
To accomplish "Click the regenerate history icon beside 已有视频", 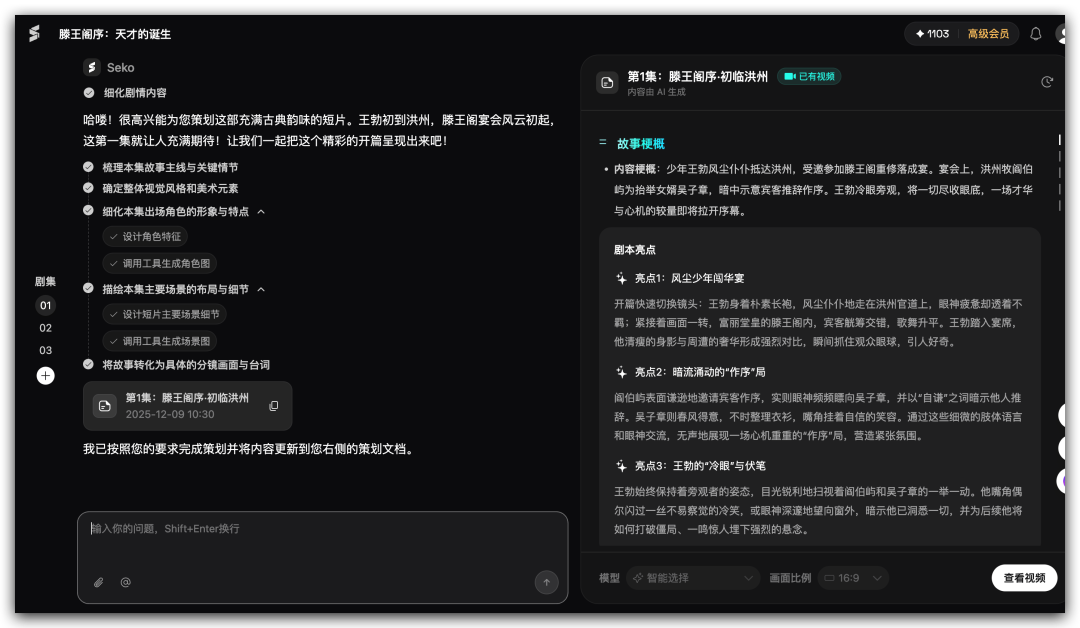I will (1047, 81).
